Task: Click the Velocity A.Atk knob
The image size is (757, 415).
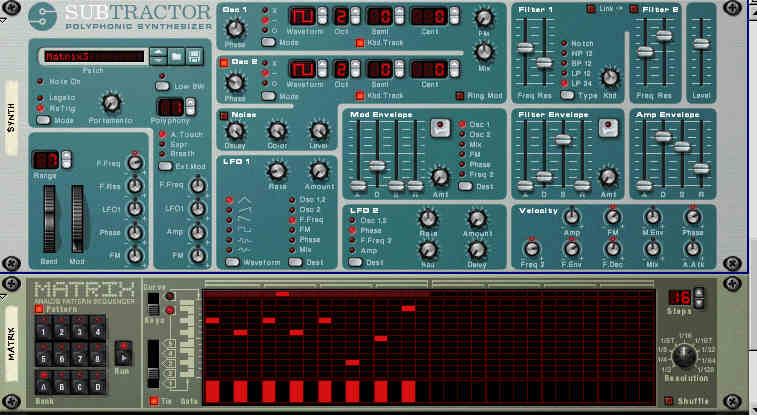Action: (692, 249)
